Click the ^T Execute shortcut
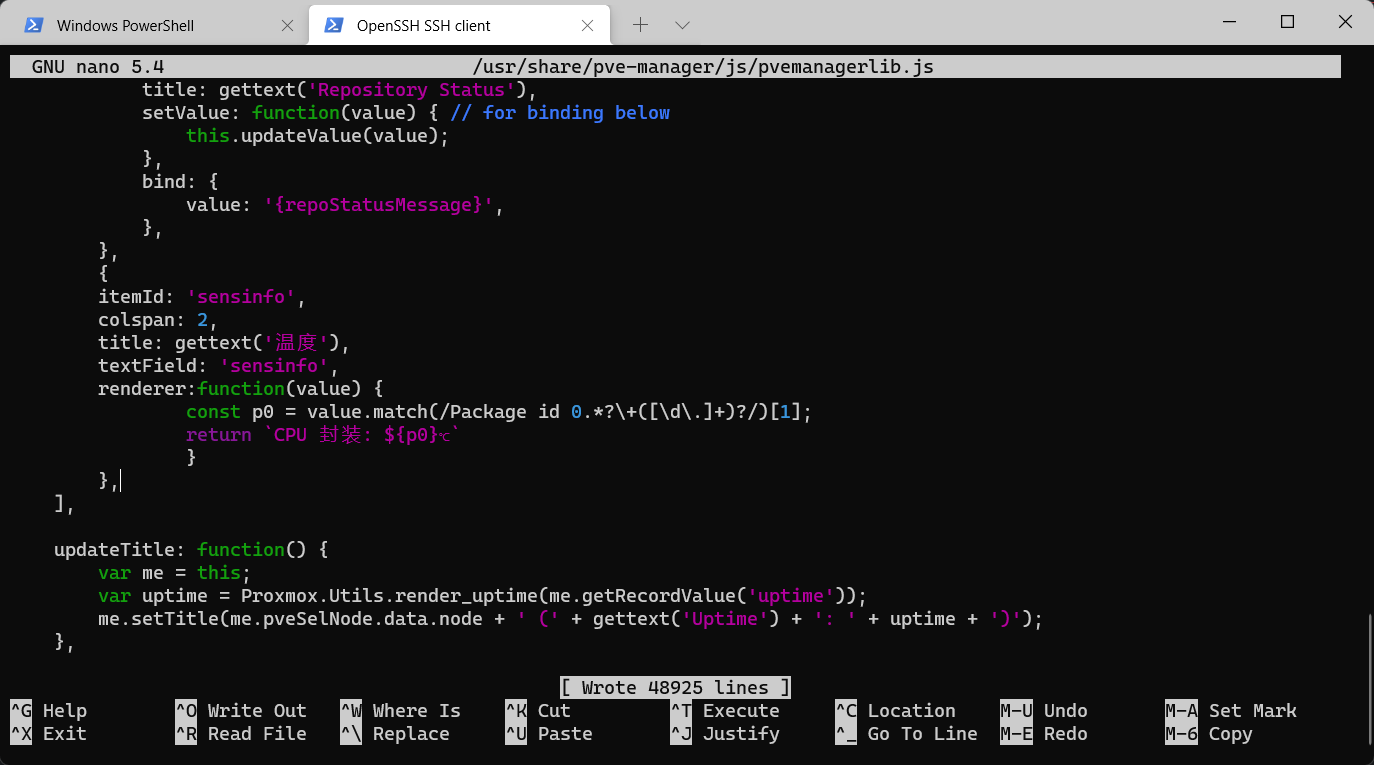1374x765 pixels. click(725, 711)
